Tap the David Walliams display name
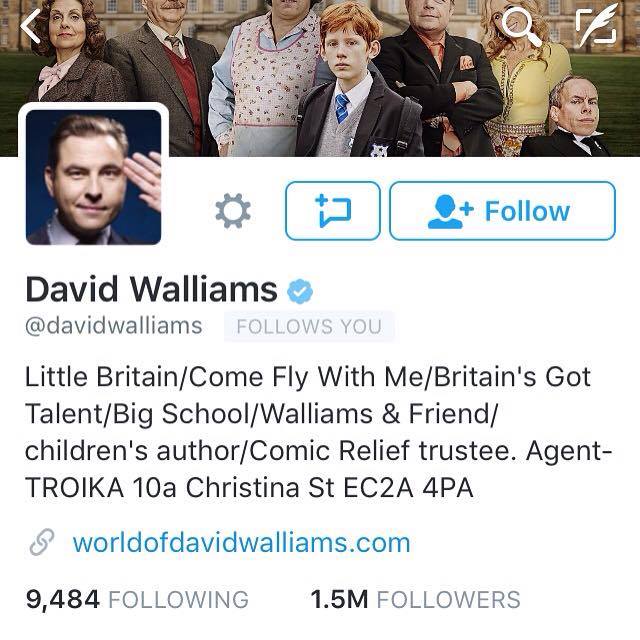The width and height of the screenshot is (640, 640). click(151, 289)
